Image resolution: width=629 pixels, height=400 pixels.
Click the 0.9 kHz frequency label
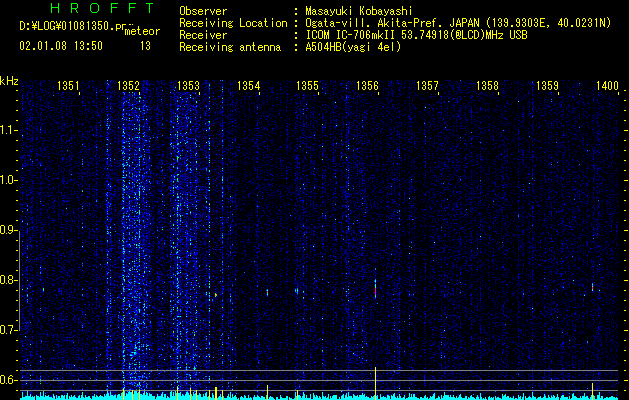[9, 230]
